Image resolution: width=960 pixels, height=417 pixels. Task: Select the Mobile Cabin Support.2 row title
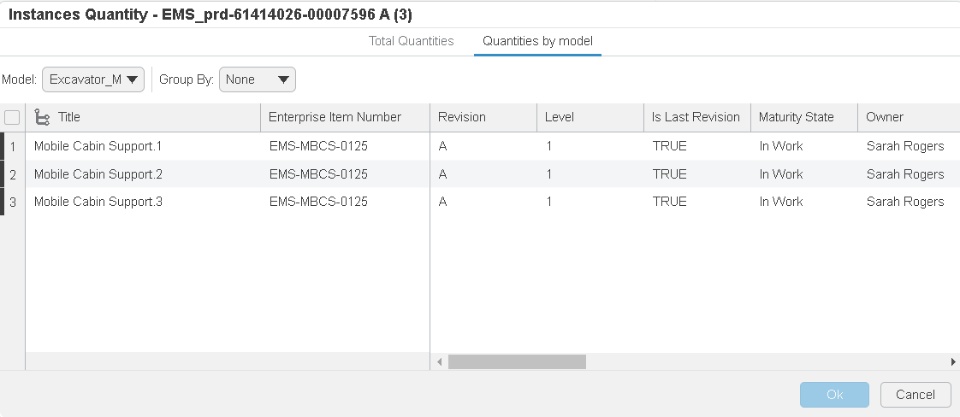click(x=98, y=174)
